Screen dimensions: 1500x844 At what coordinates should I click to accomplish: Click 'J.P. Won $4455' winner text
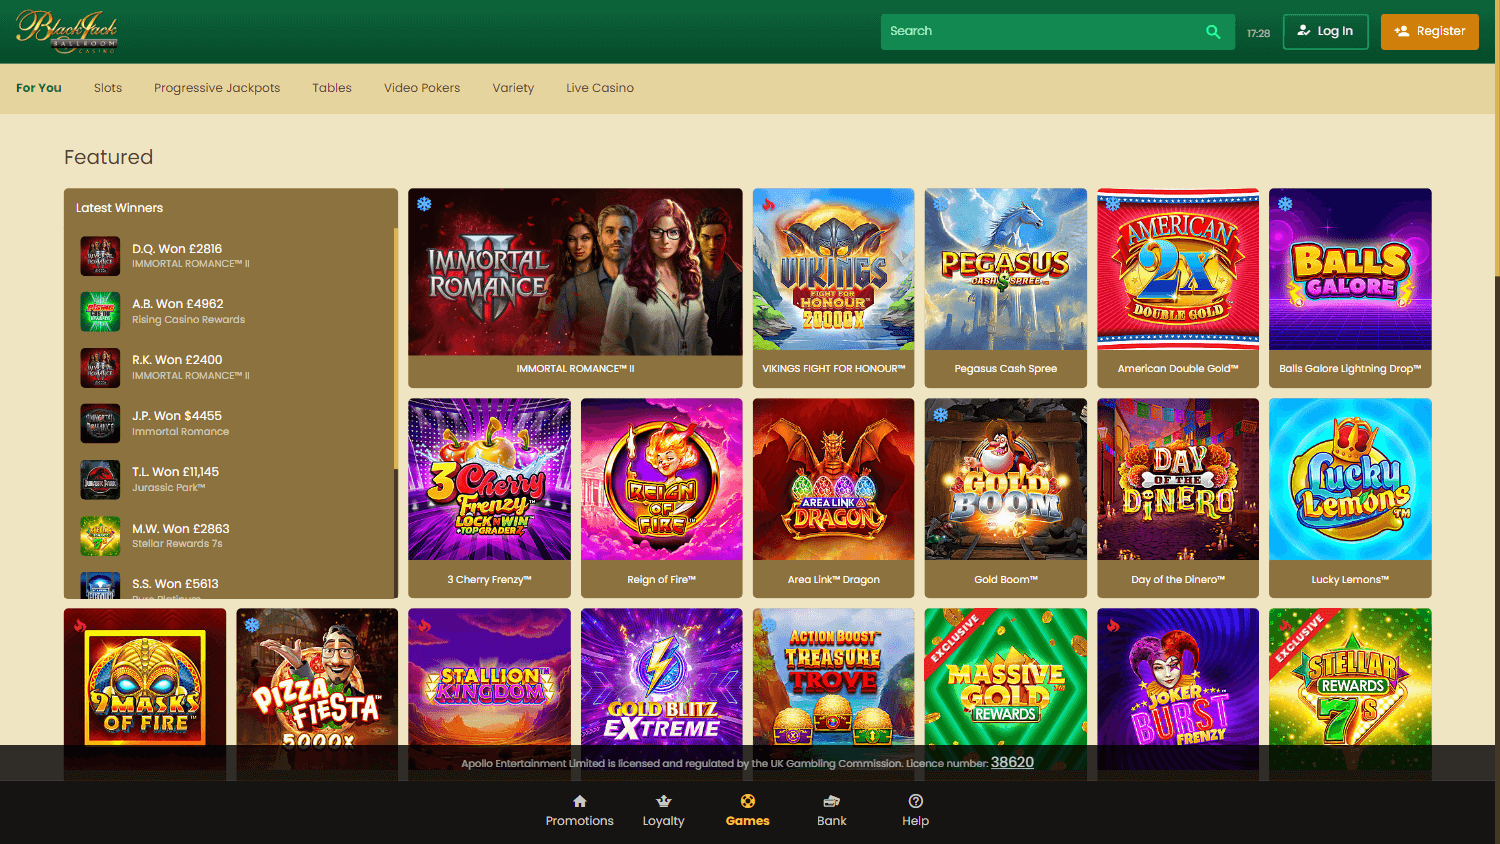pos(177,416)
